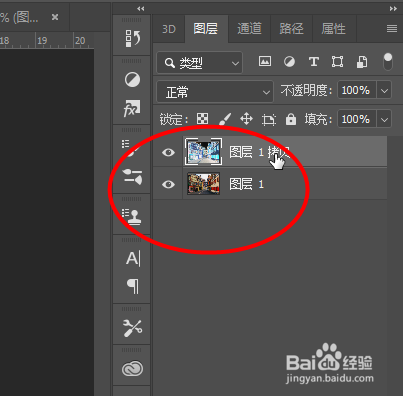Hide the 图层 1 拷贝 layer
This screenshot has height=396, width=403.
(x=168, y=153)
